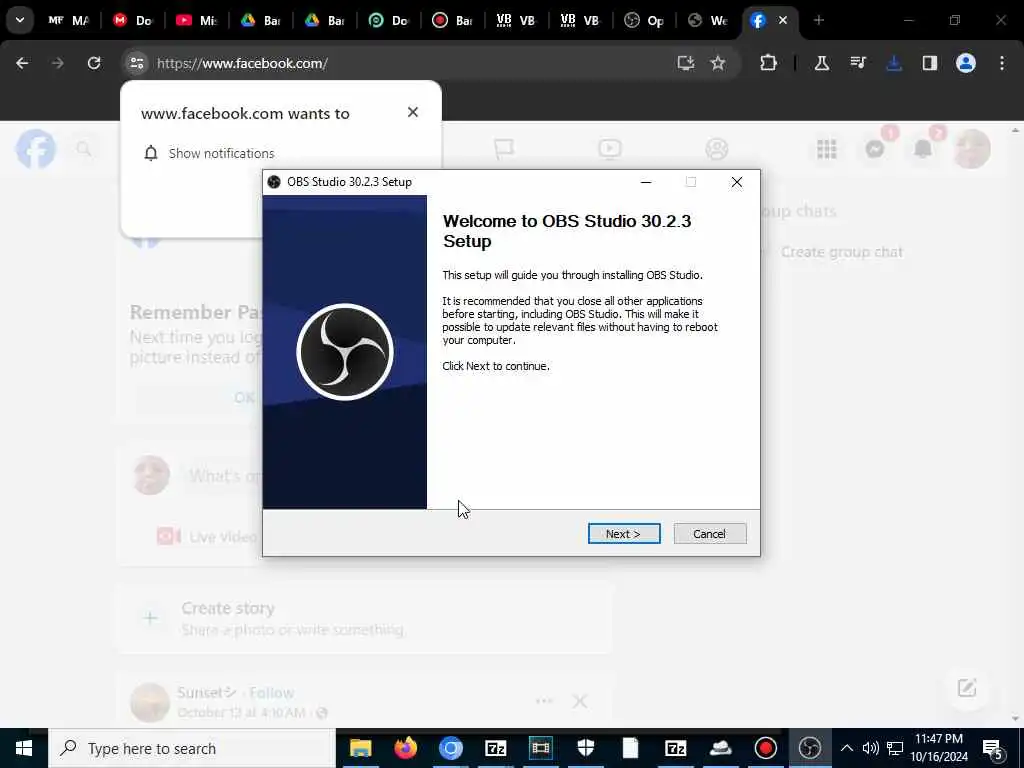Viewport: 1024px width, 768px height.
Task: Switch to first VB tab
Action: (515, 20)
